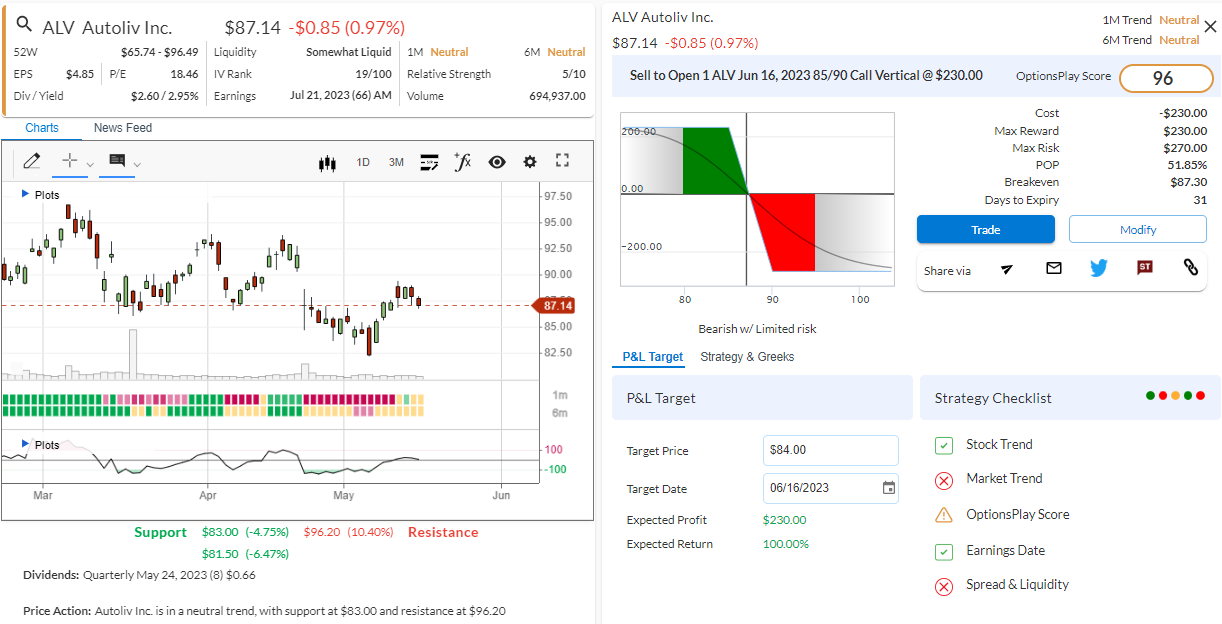The height and width of the screenshot is (624, 1222).
Task: Activate the crosshair cursor tool
Action: (x=69, y=161)
